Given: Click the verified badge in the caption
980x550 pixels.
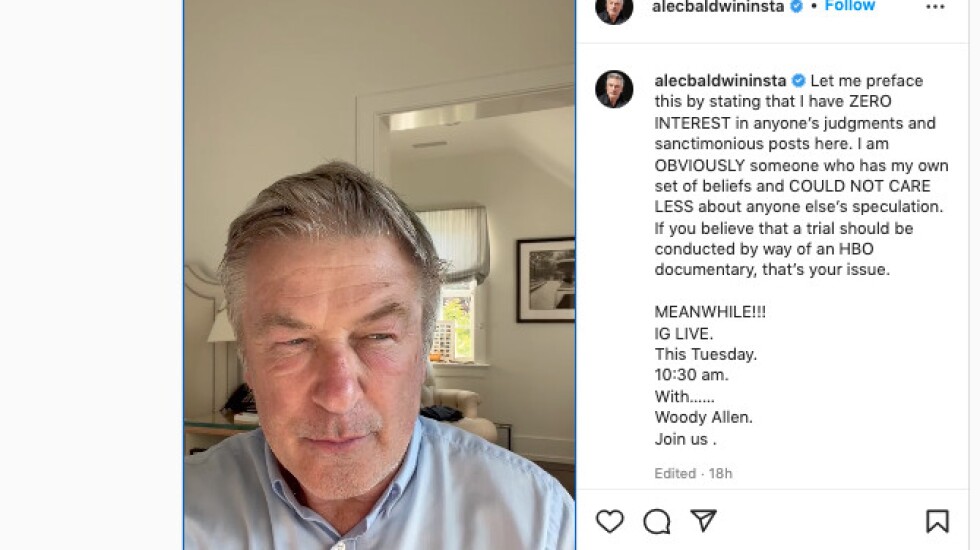Looking at the screenshot, I should pyautogui.click(x=798, y=81).
